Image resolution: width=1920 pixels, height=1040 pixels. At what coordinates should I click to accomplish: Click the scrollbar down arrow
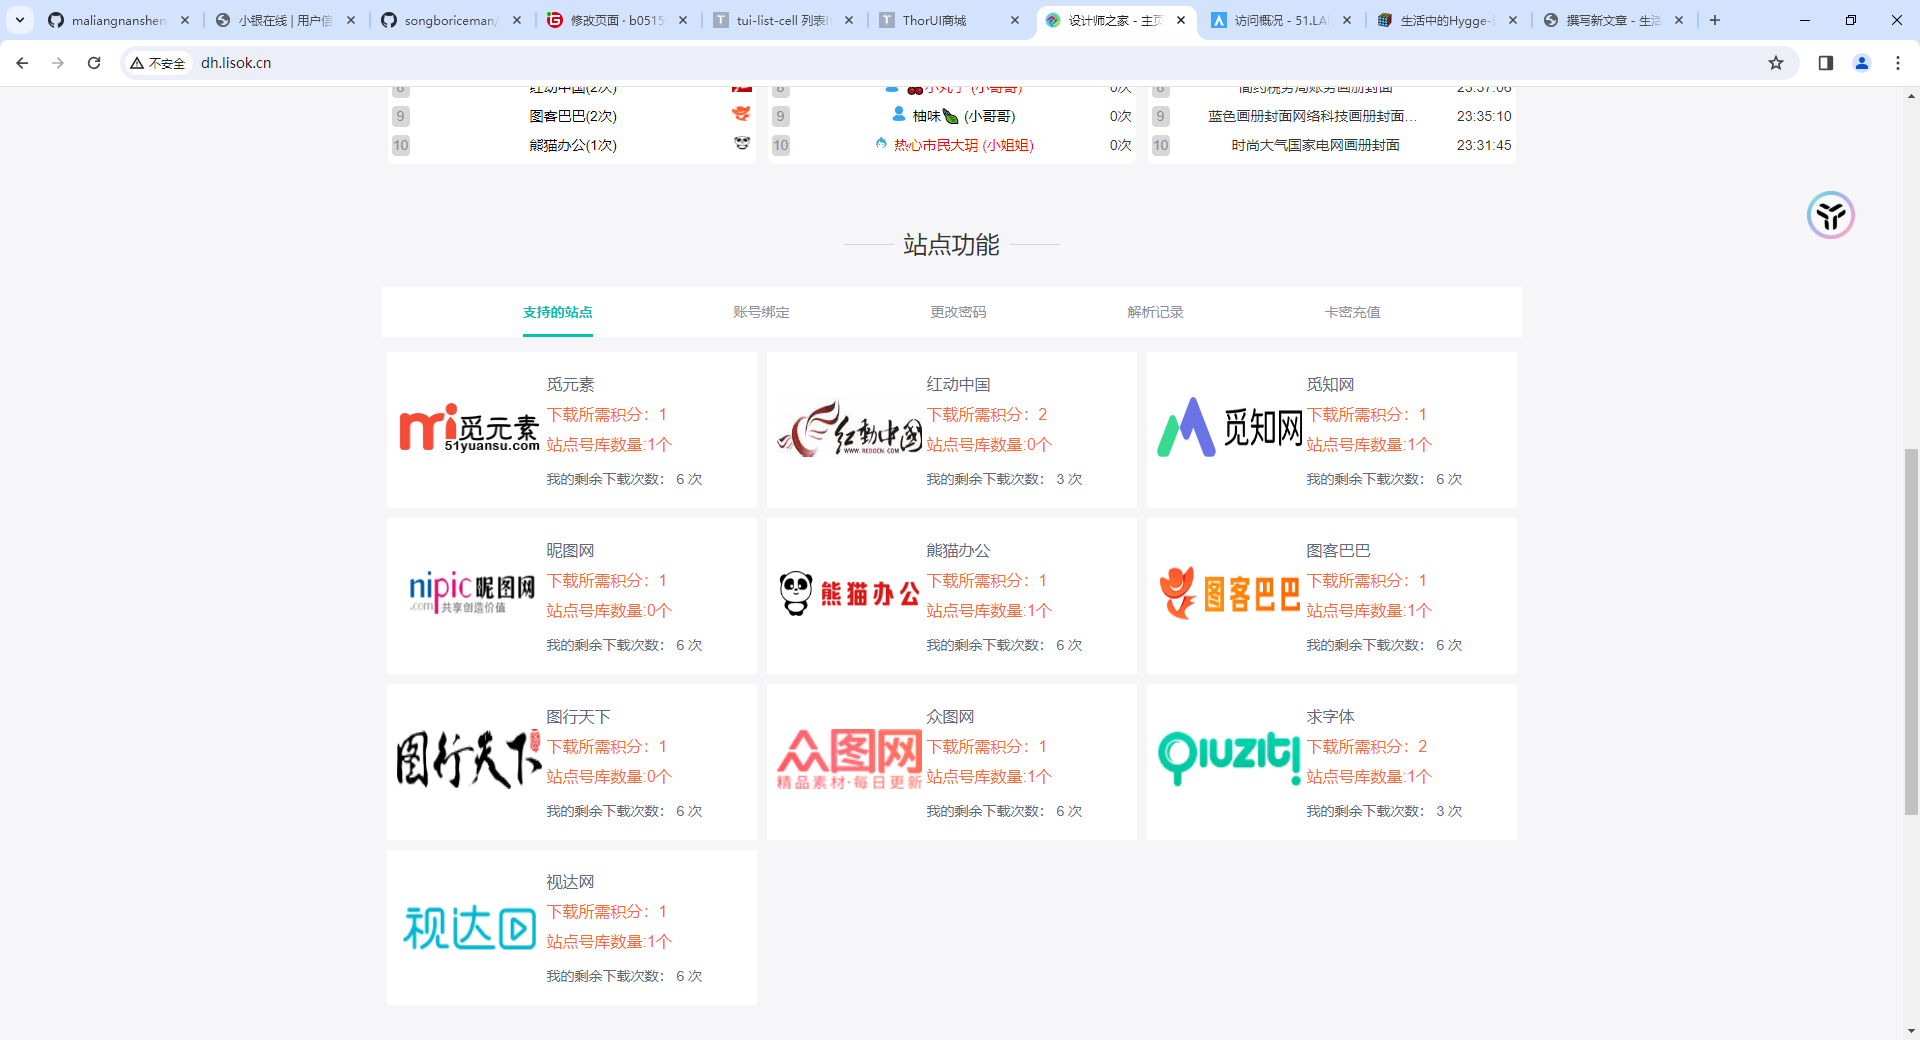1911,1030
